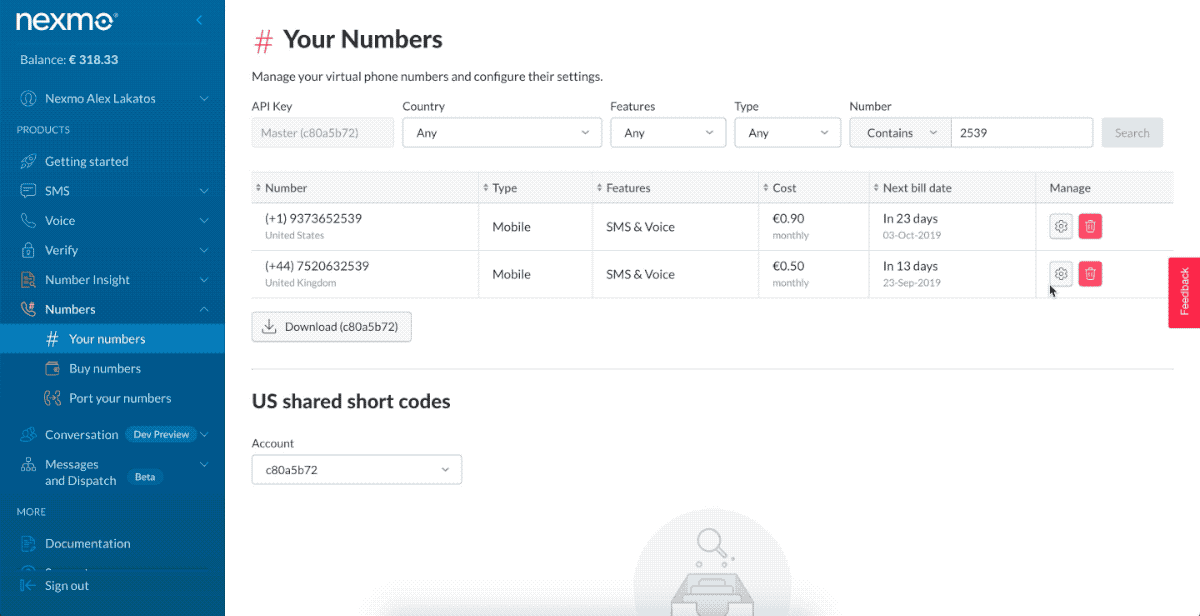Open settings for the US number
This screenshot has width=1200, height=616.
(1060, 226)
